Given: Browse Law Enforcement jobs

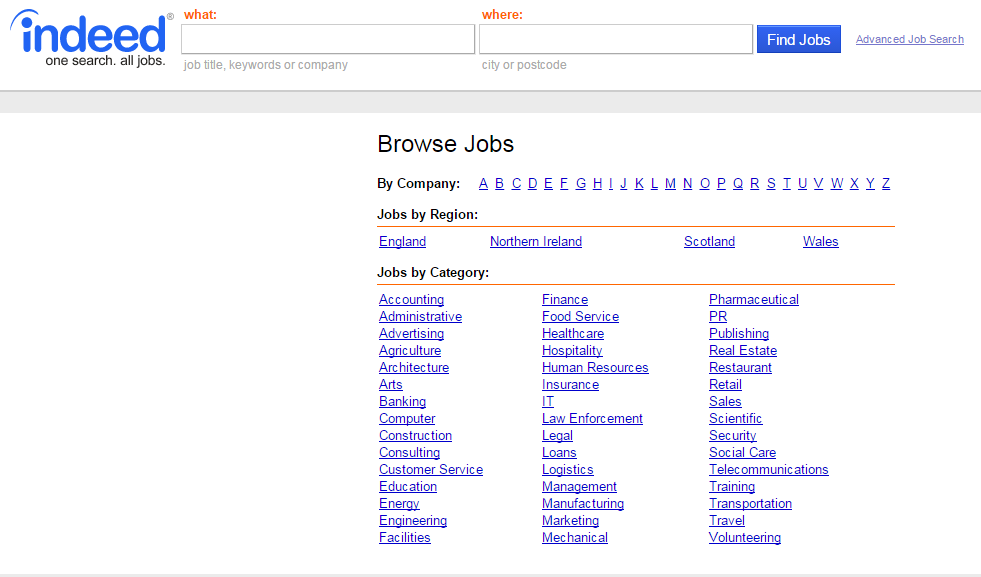Looking at the screenshot, I should click(x=592, y=418).
